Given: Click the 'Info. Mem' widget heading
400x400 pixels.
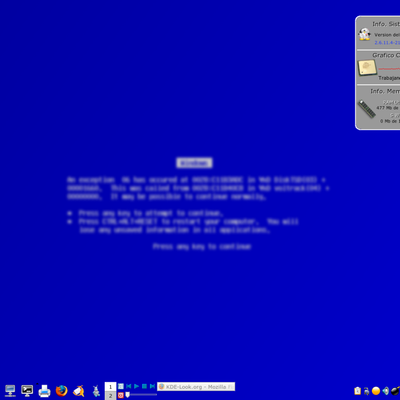Looking at the screenshot, I should (385, 91).
